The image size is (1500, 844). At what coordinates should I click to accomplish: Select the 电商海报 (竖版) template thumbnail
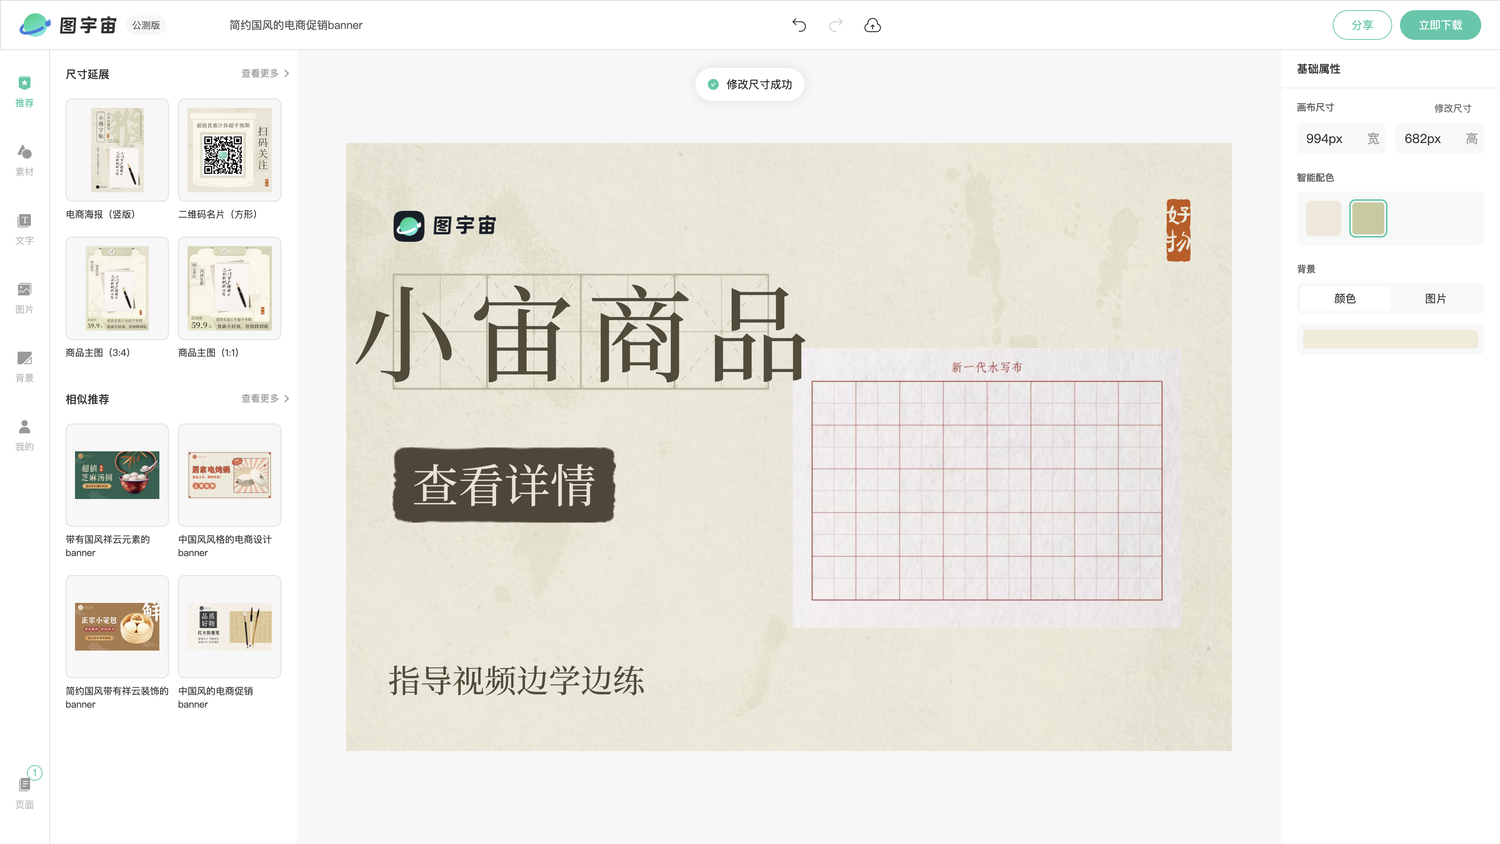coord(117,150)
